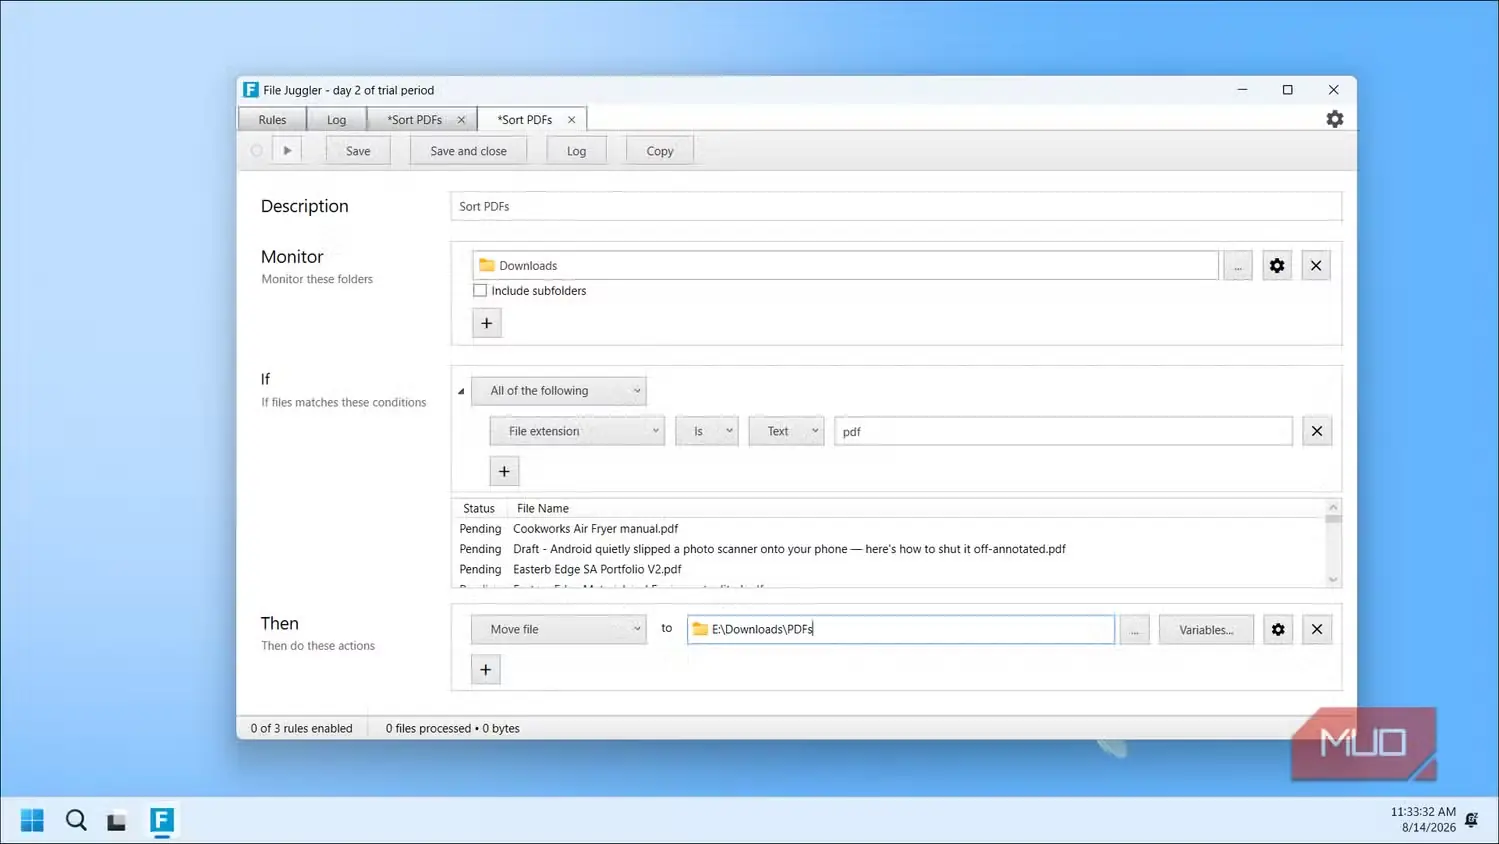Remove the Downloads monitored folder
The image size is (1499, 844).
click(x=1316, y=265)
